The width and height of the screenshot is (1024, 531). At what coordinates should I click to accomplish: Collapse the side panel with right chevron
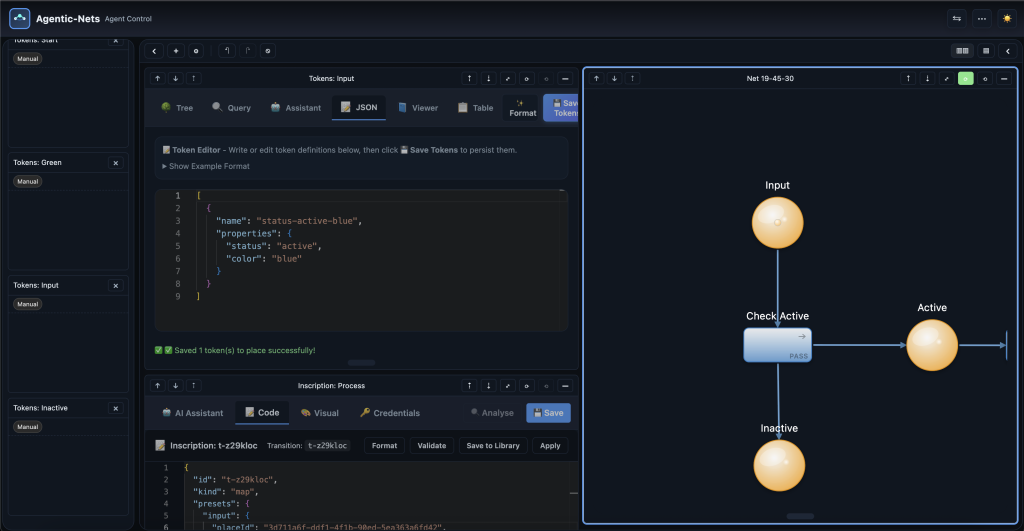coord(1007,50)
